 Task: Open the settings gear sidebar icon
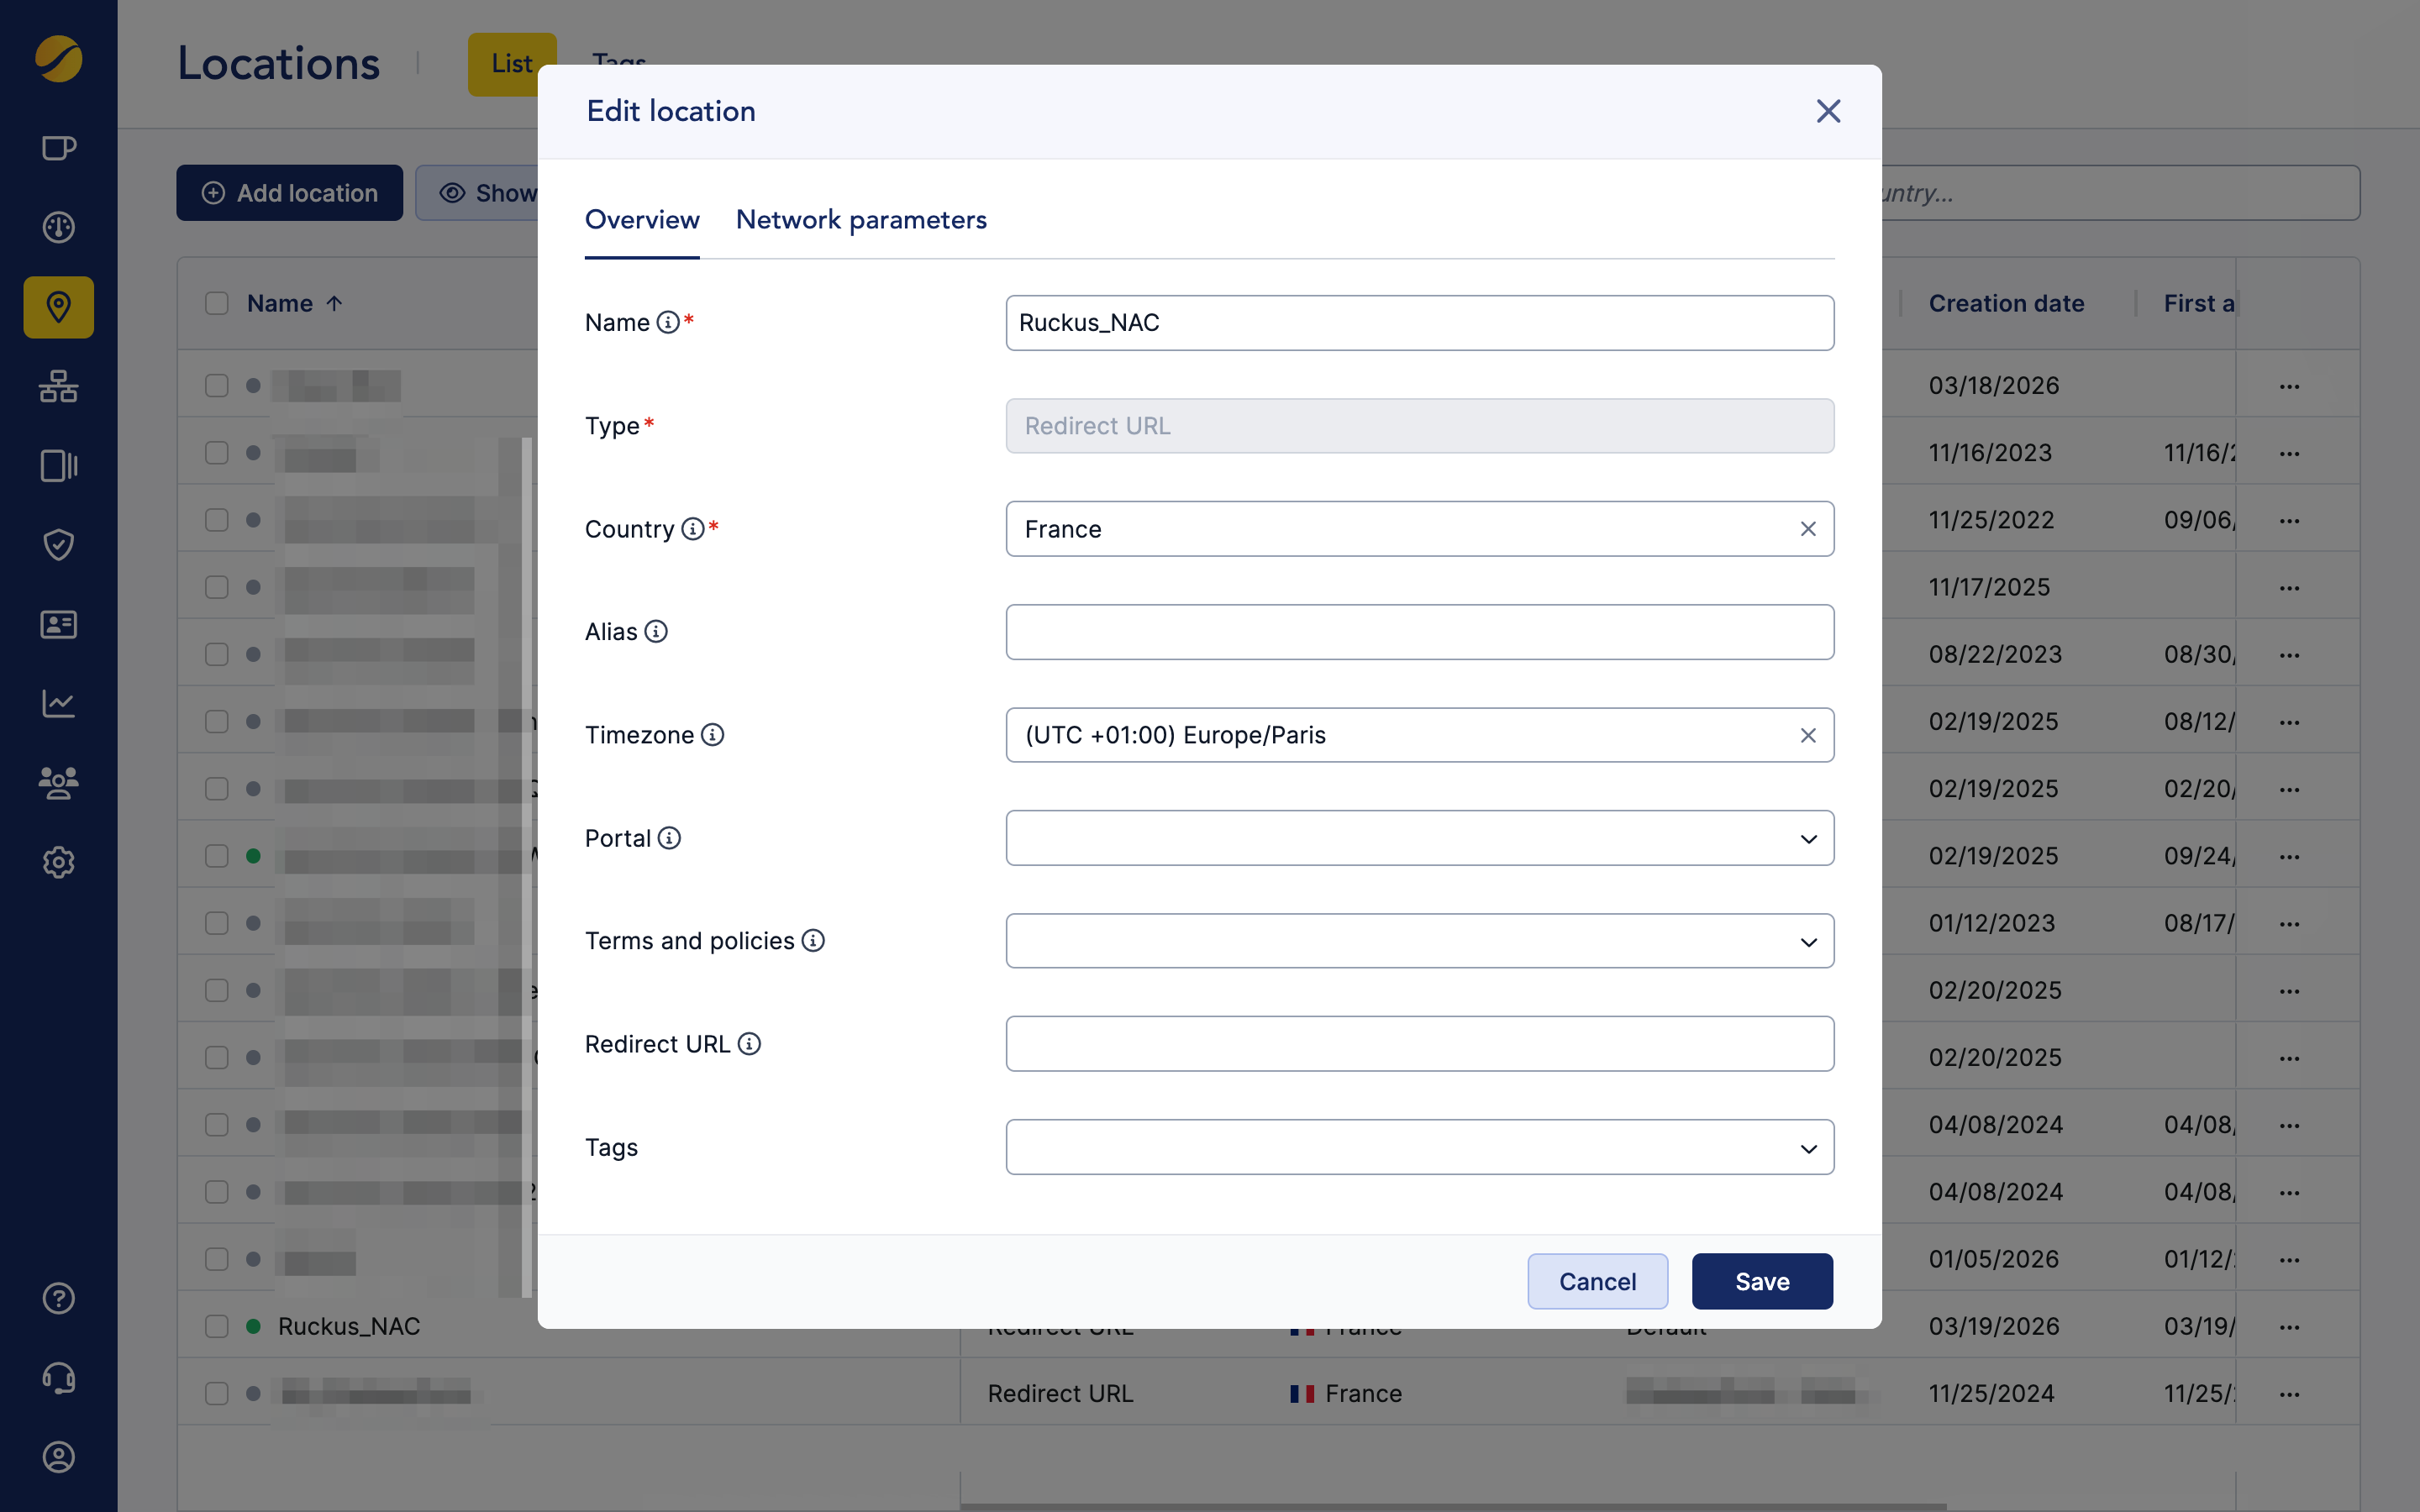tap(58, 862)
